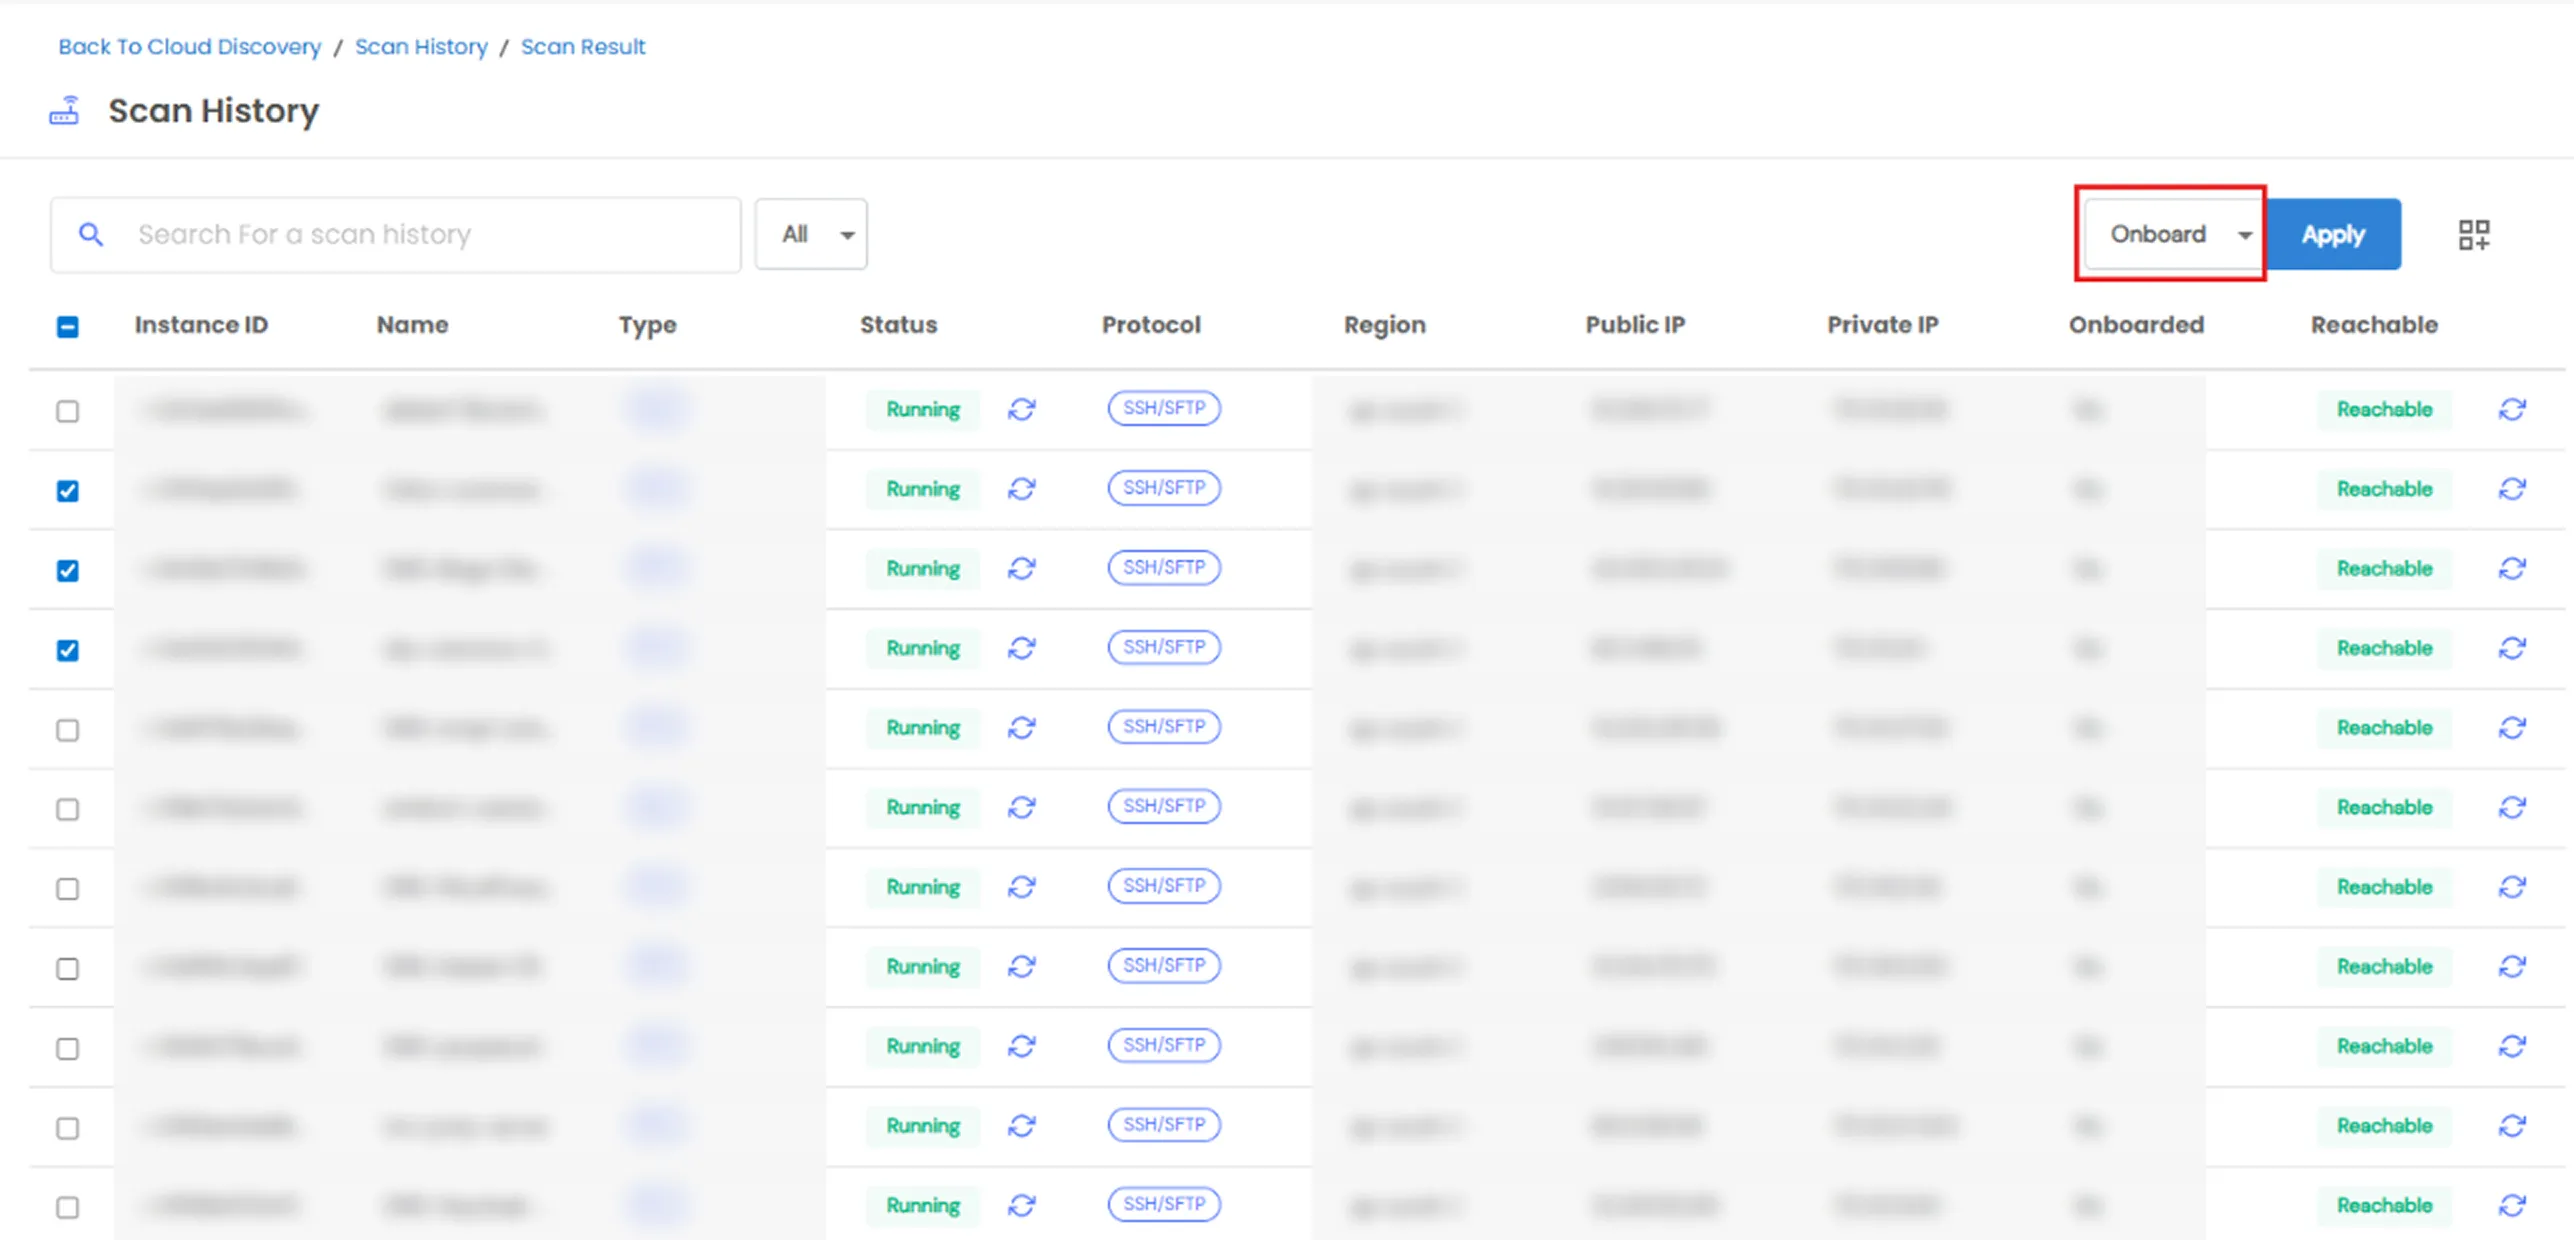Check the first row's checkbox
Screen dimensions: 2574x1240
click(x=67, y=411)
